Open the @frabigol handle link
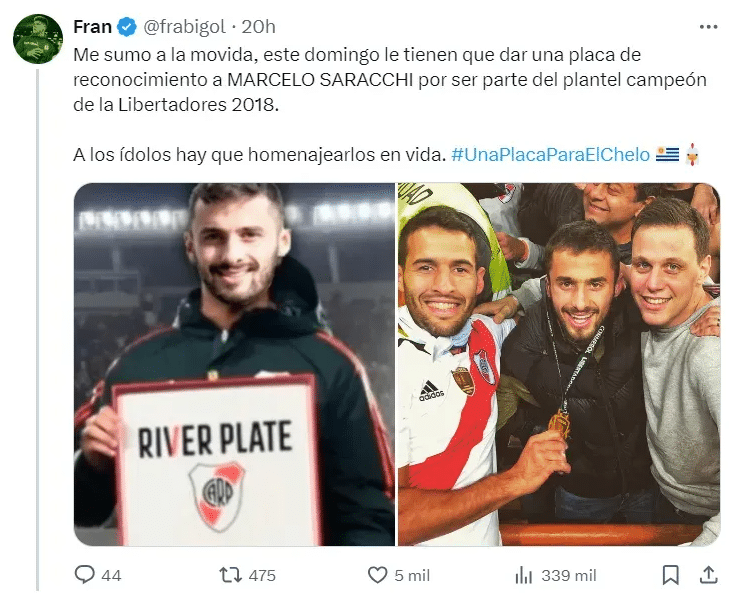733x594 pixels. (184, 27)
